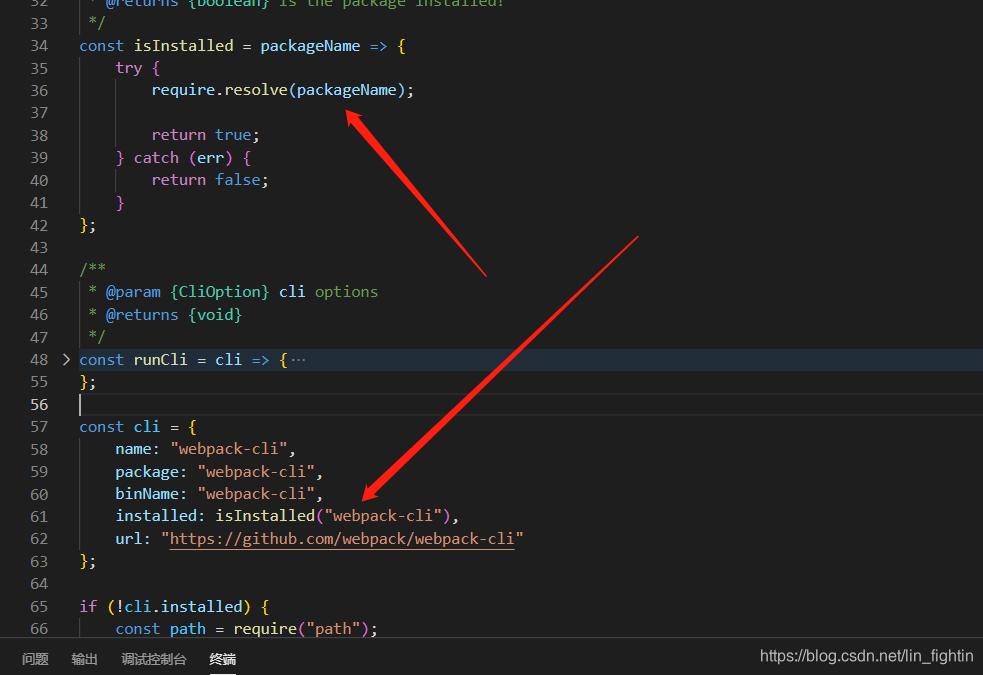983x675 pixels.
Task: Expand the folded runCli function
Action: tap(66, 360)
